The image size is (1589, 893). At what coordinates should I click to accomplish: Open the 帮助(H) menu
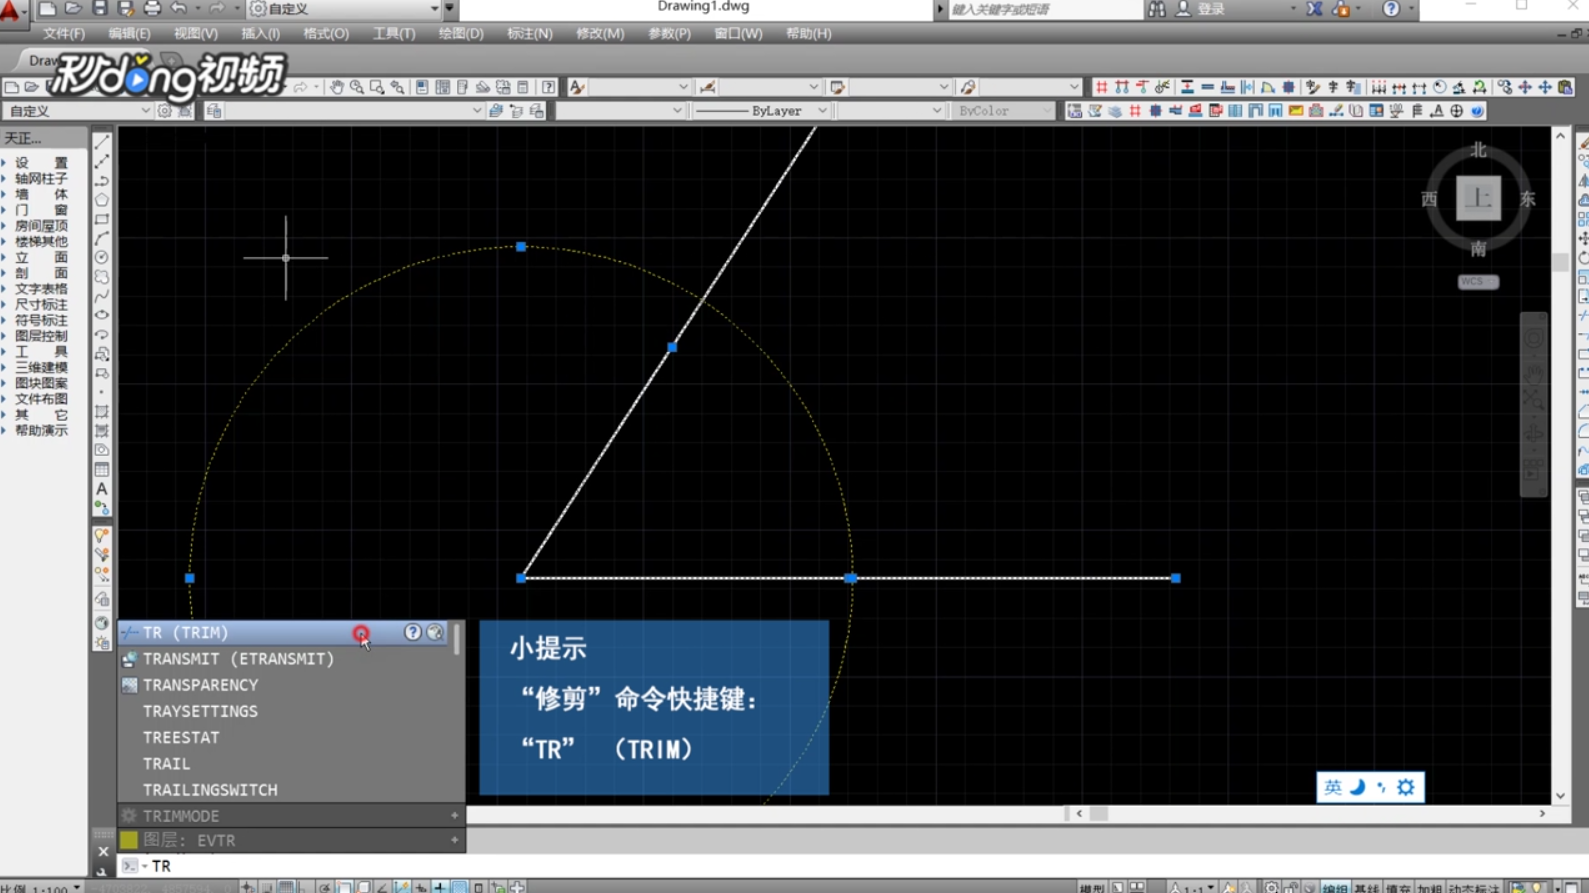(x=809, y=33)
